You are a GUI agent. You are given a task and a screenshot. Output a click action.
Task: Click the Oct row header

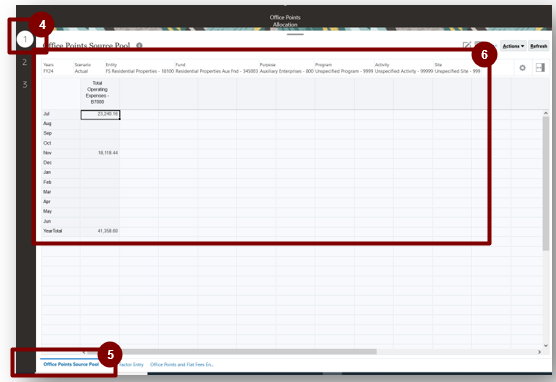click(x=61, y=143)
